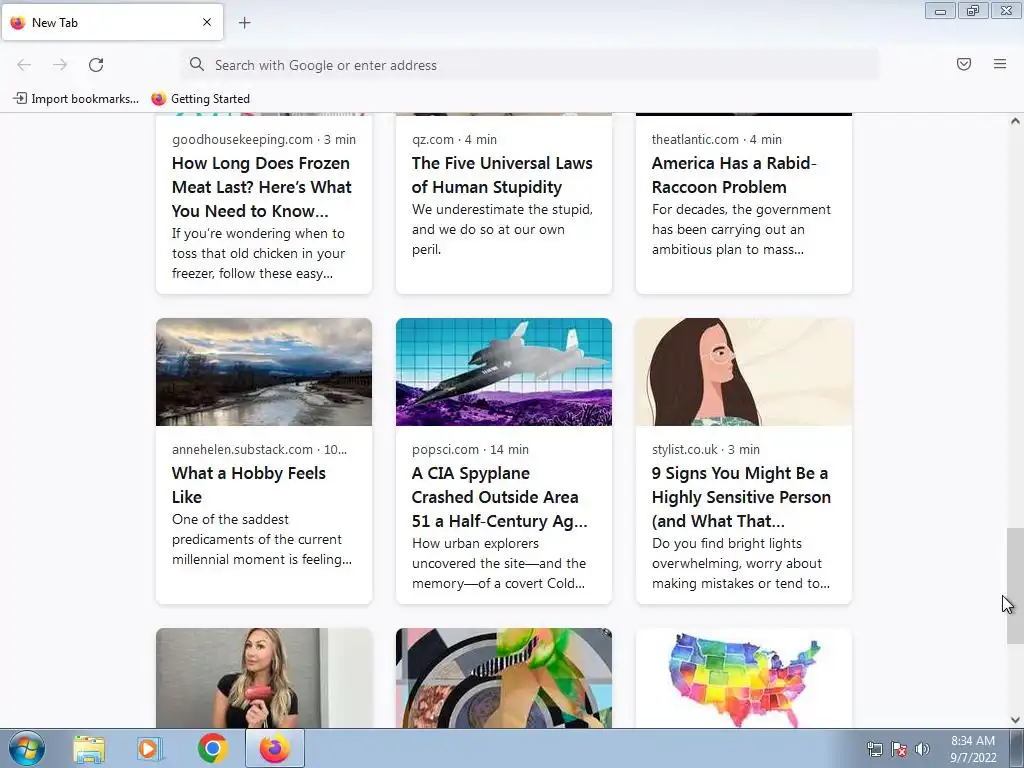
Task: Click 'If you're wondering when to' description
Action: (259, 253)
